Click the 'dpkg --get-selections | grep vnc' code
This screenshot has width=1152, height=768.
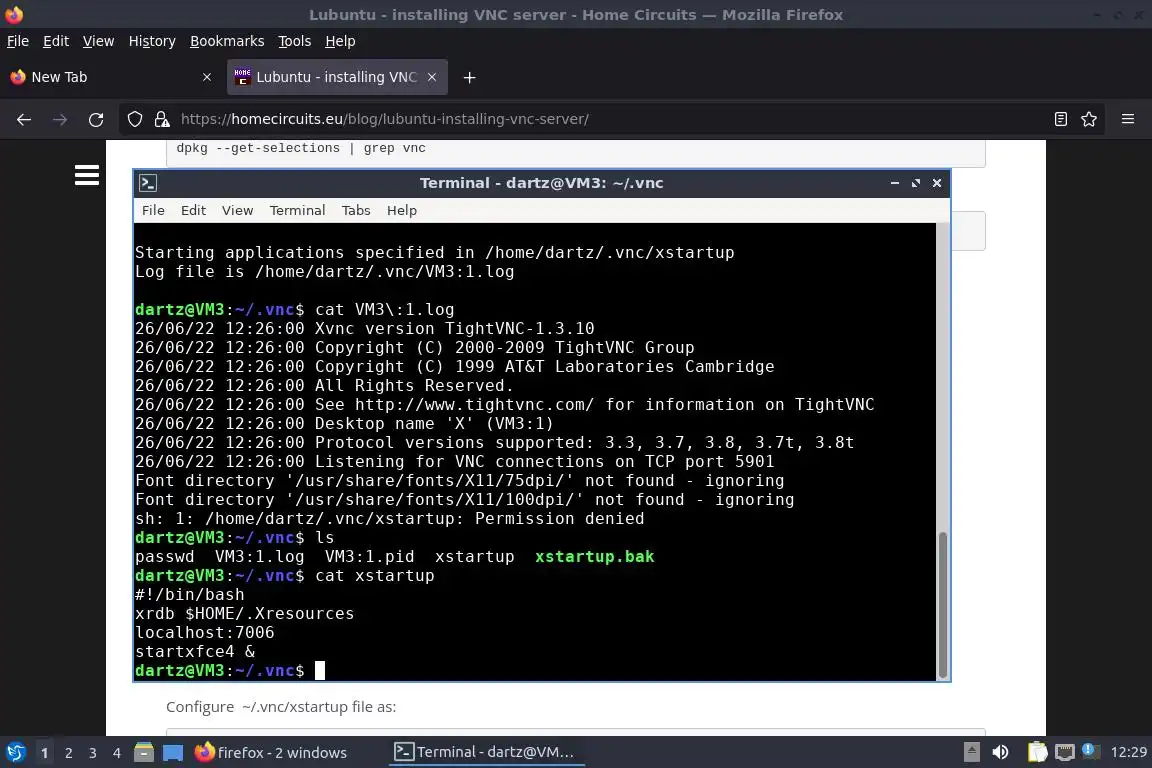300,148
